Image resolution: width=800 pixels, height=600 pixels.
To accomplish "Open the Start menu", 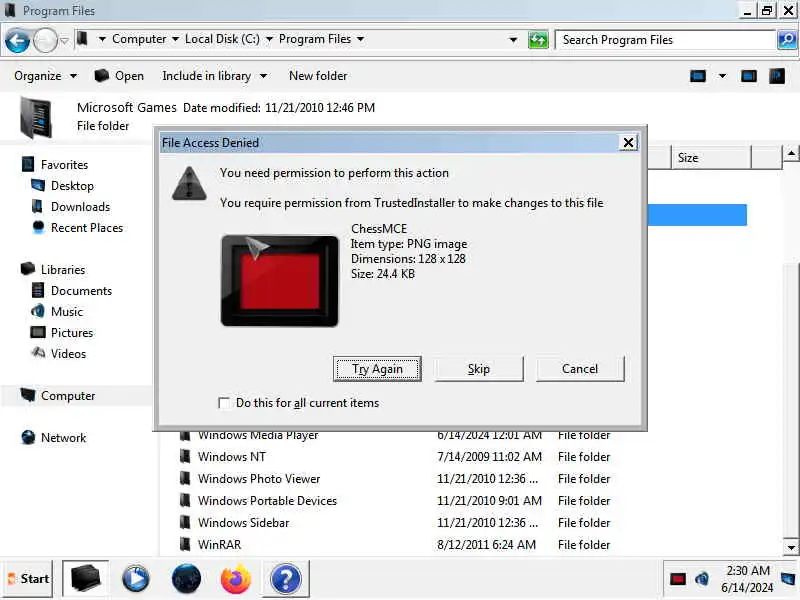I will (29, 579).
